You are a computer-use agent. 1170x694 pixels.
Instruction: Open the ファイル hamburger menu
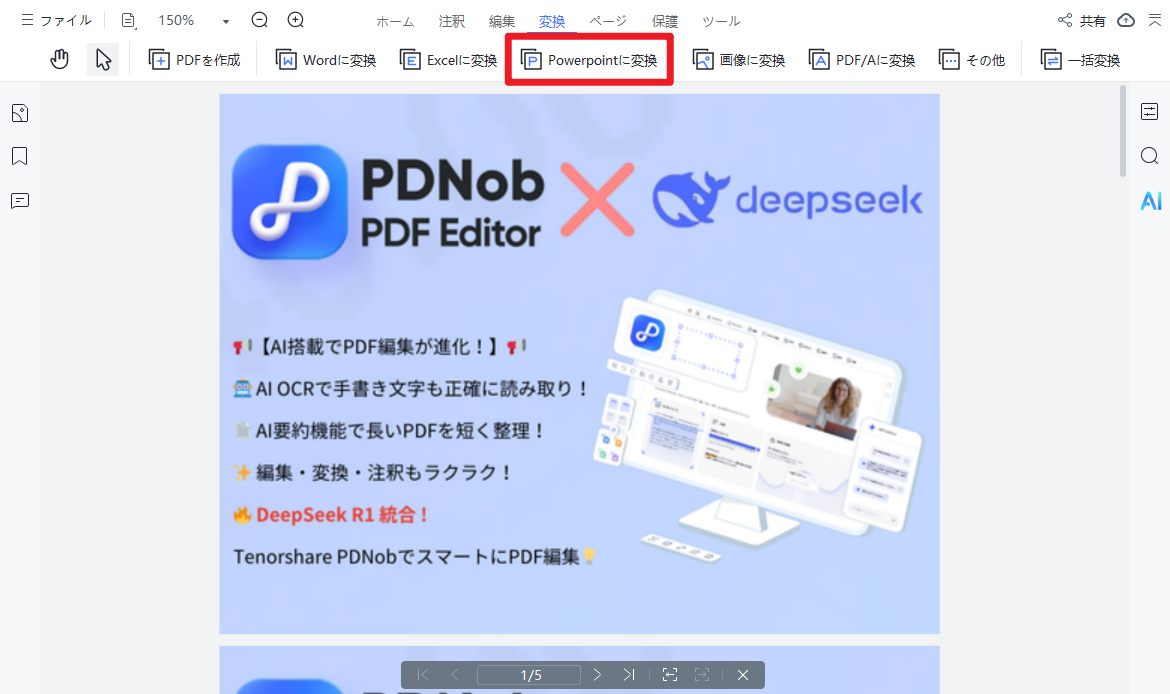point(56,20)
